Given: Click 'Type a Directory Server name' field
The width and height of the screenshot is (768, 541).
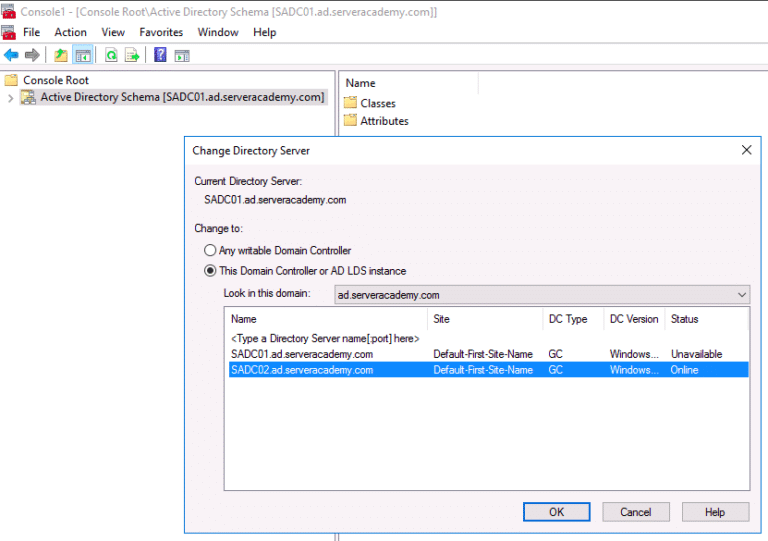Looking at the screenshot, I should (x=325, y=338).
